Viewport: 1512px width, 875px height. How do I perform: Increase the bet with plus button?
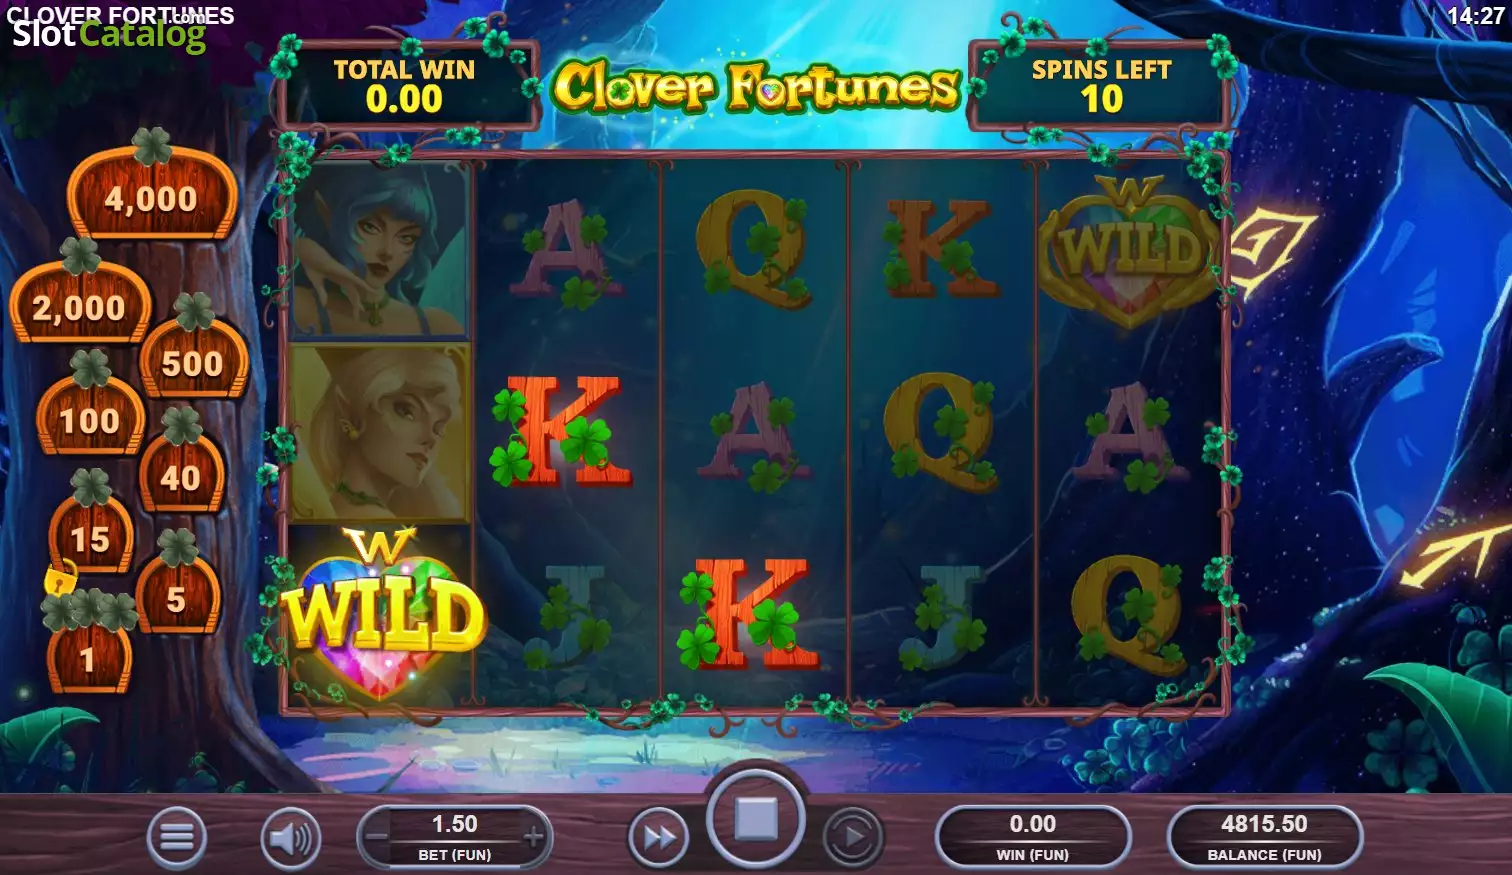click(x=534, y=837)
